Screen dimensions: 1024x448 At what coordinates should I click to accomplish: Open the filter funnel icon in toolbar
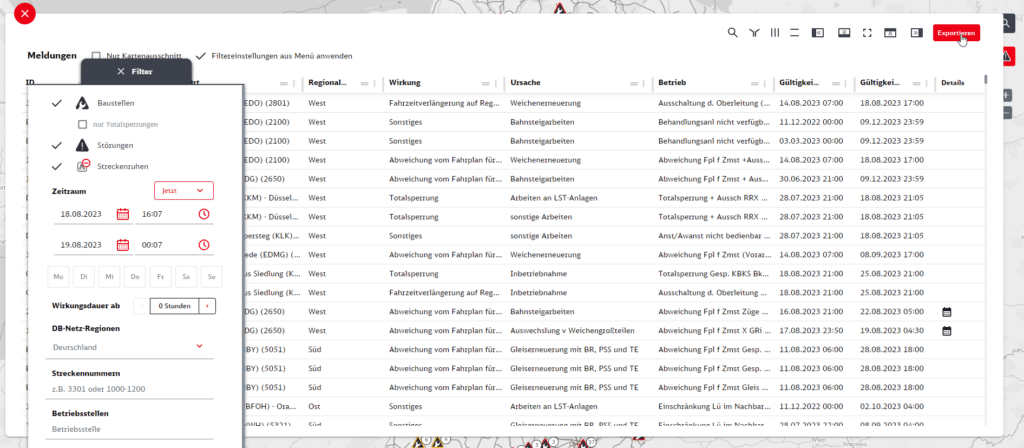(753, 33)
